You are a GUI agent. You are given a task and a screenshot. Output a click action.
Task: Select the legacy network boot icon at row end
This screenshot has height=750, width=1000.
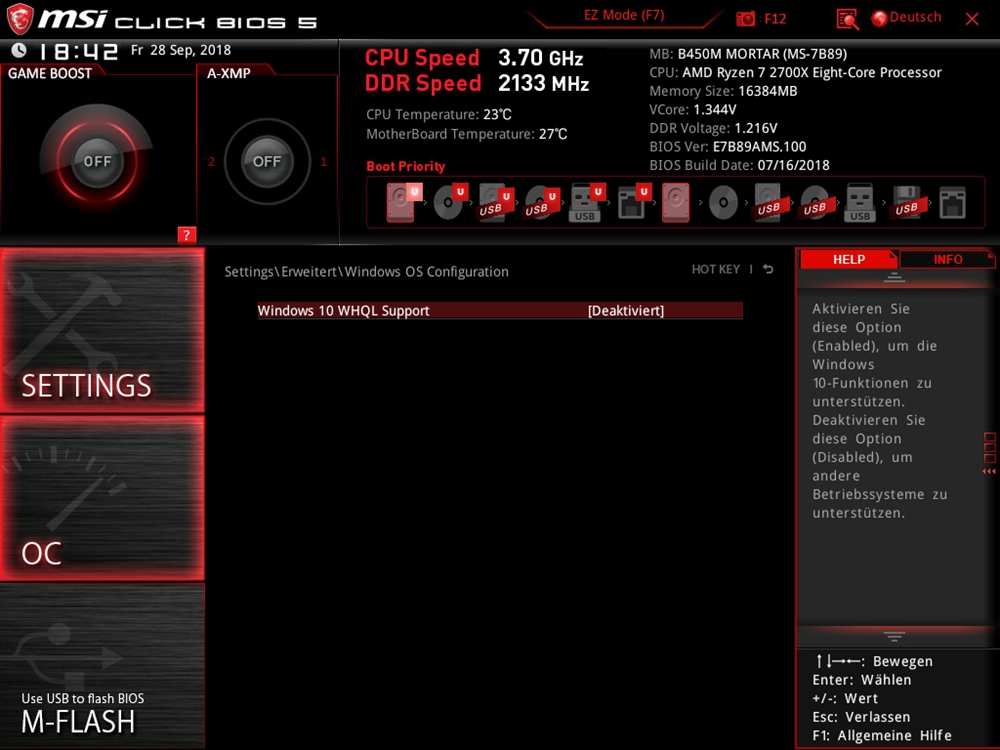click(x=952, y=203)
